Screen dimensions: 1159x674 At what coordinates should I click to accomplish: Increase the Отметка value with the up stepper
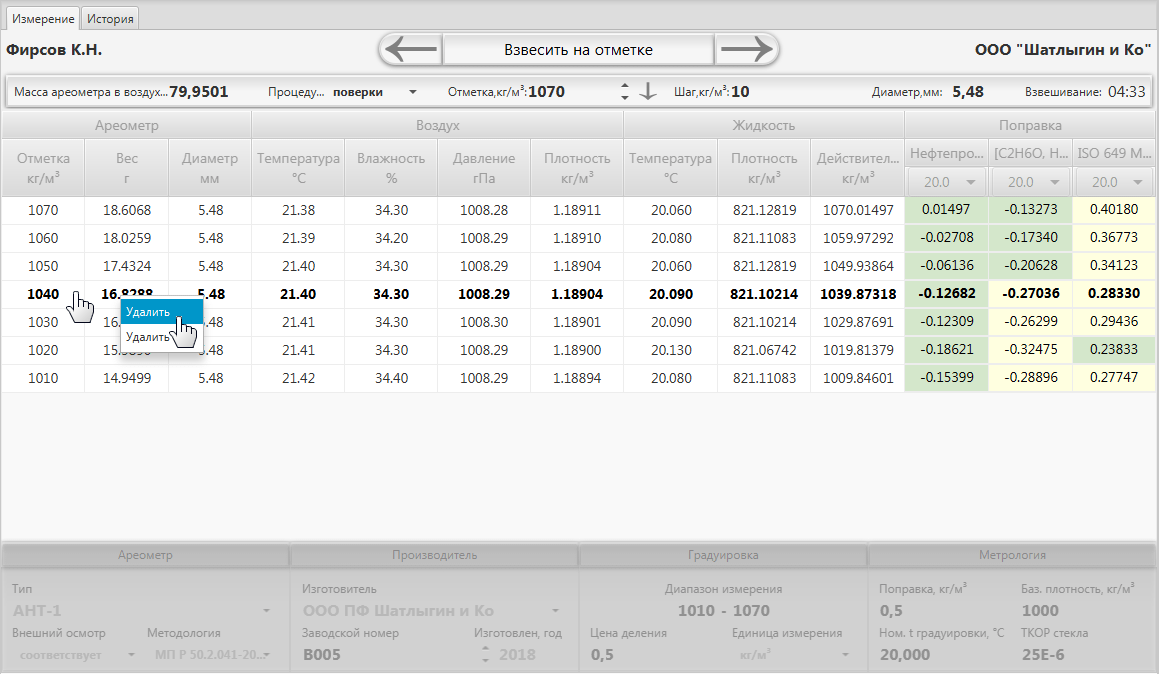point(625,86)
